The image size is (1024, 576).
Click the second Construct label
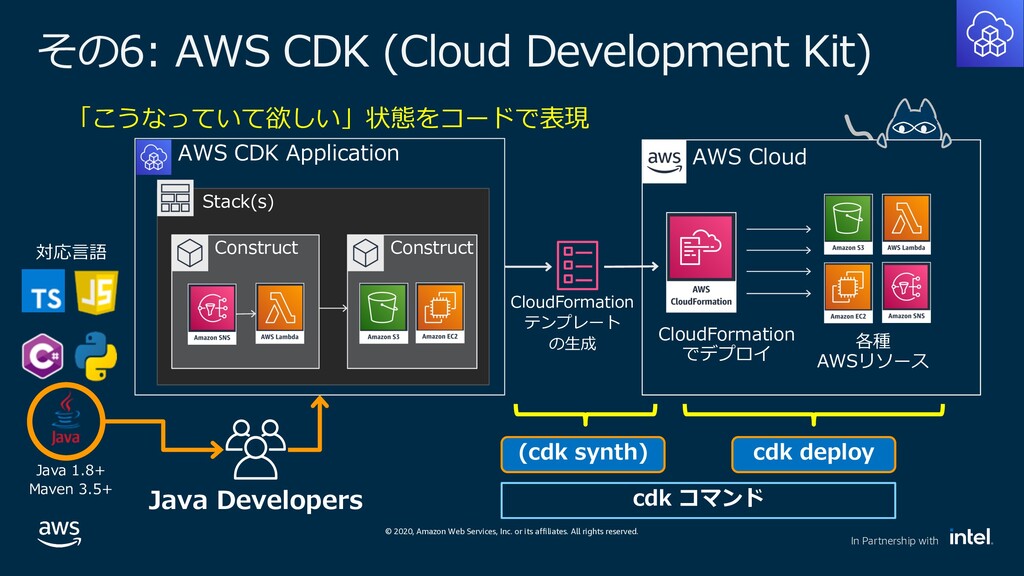click(432, 248)
